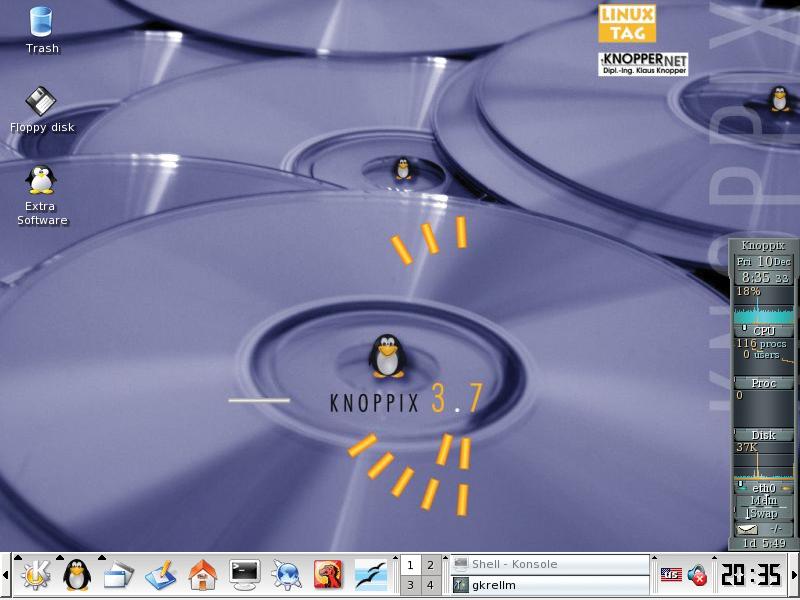Open the KDE K menu
This screenshot has height=600, width=800.
35,576
